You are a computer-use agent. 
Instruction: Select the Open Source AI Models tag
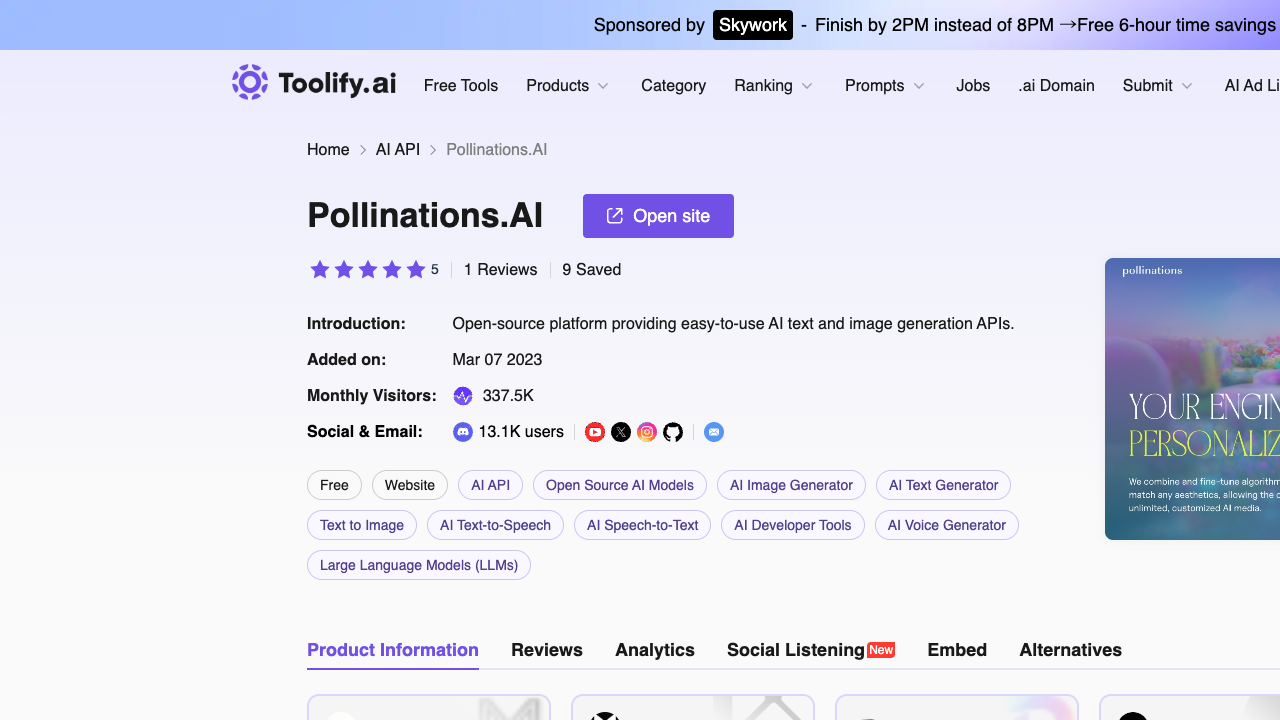click(x=620, y=485)
